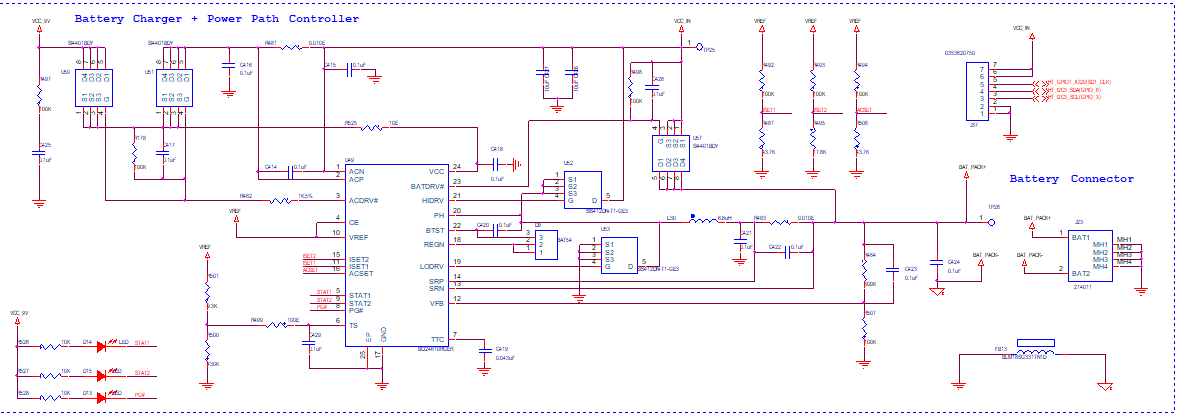Select the U49 BQ24610 charger IC block
Image resolution: width=1182 pixels, height=415 pixels.
click(398, 256)
